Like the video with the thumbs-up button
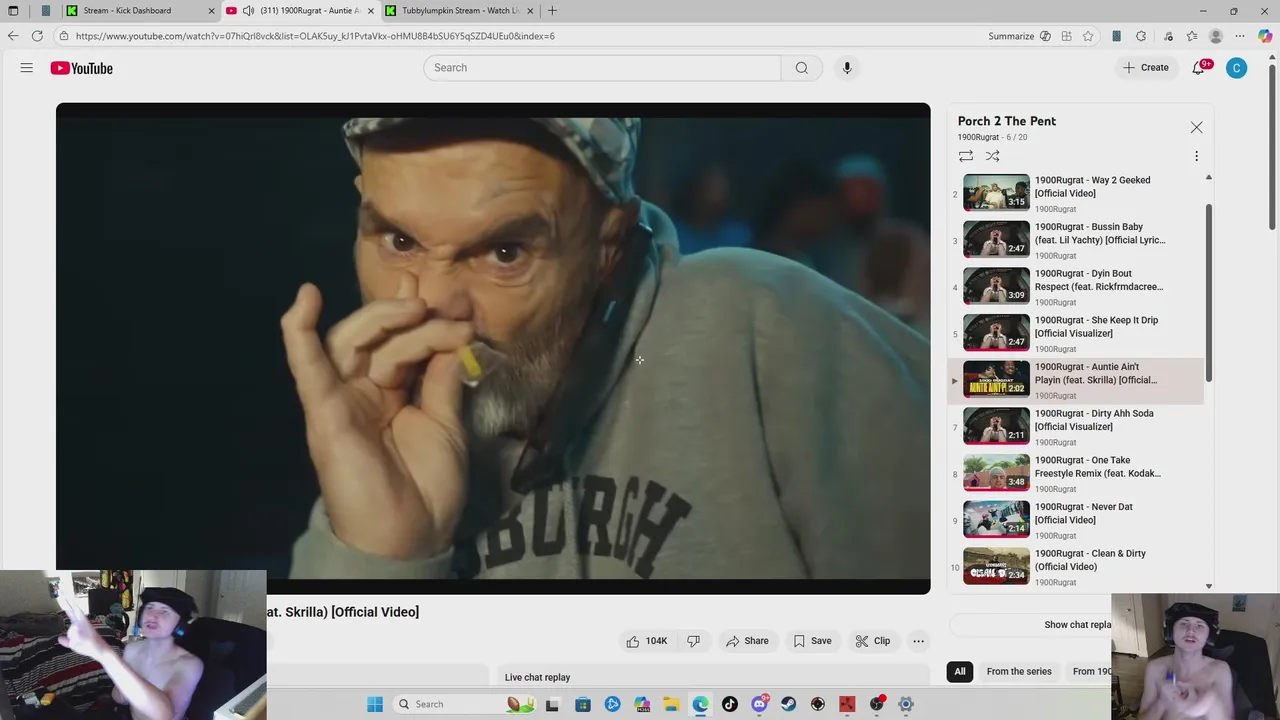The height and width of the screenshot is (720, 1280). pos(646,641)
